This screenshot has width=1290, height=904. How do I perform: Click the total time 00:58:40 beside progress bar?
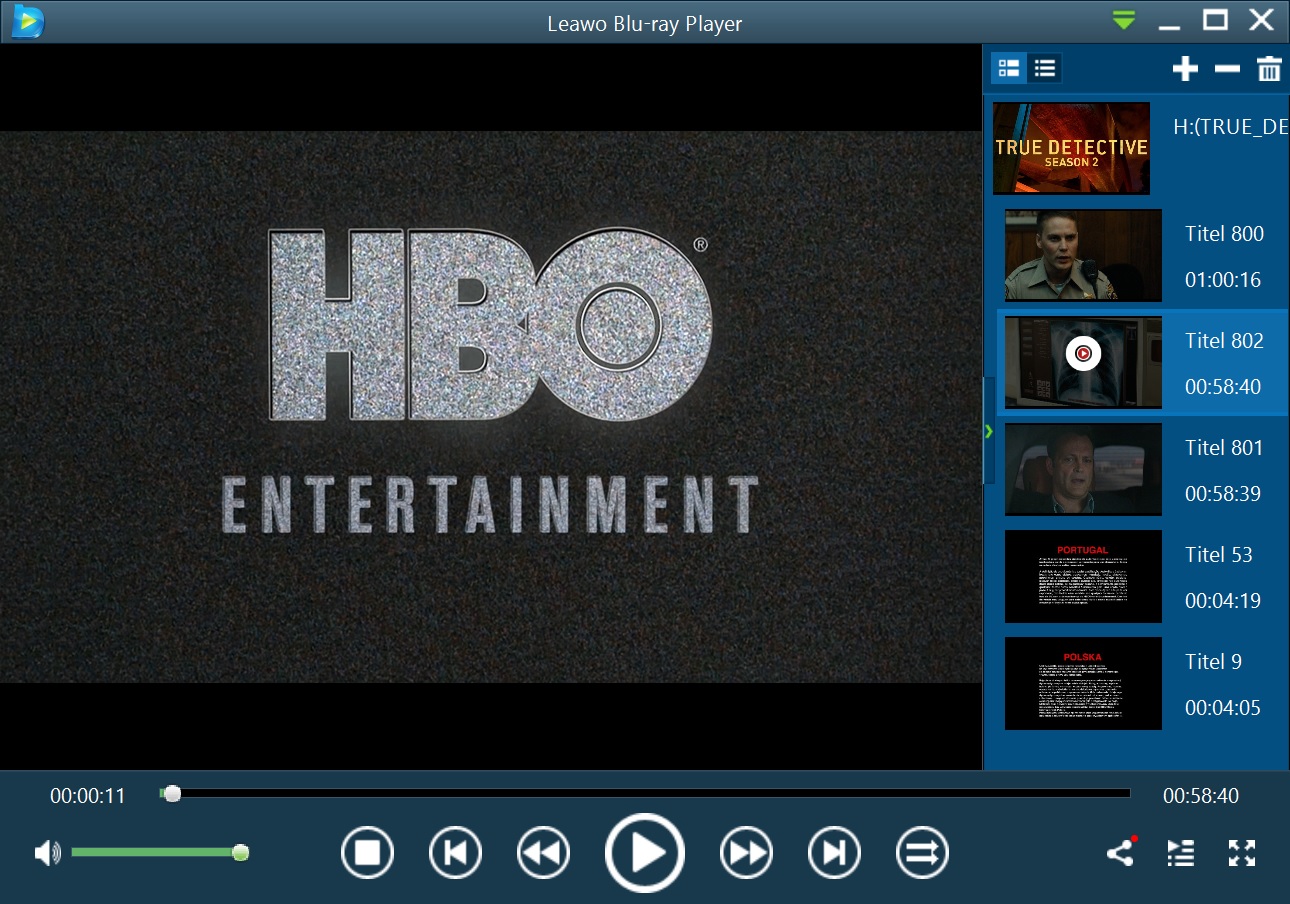coord(1201,796)
